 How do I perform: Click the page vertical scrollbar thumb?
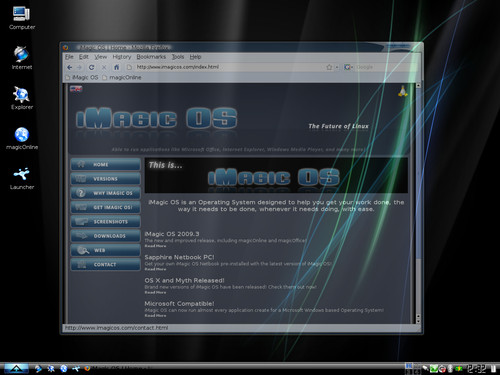click(x=418, y=173)
